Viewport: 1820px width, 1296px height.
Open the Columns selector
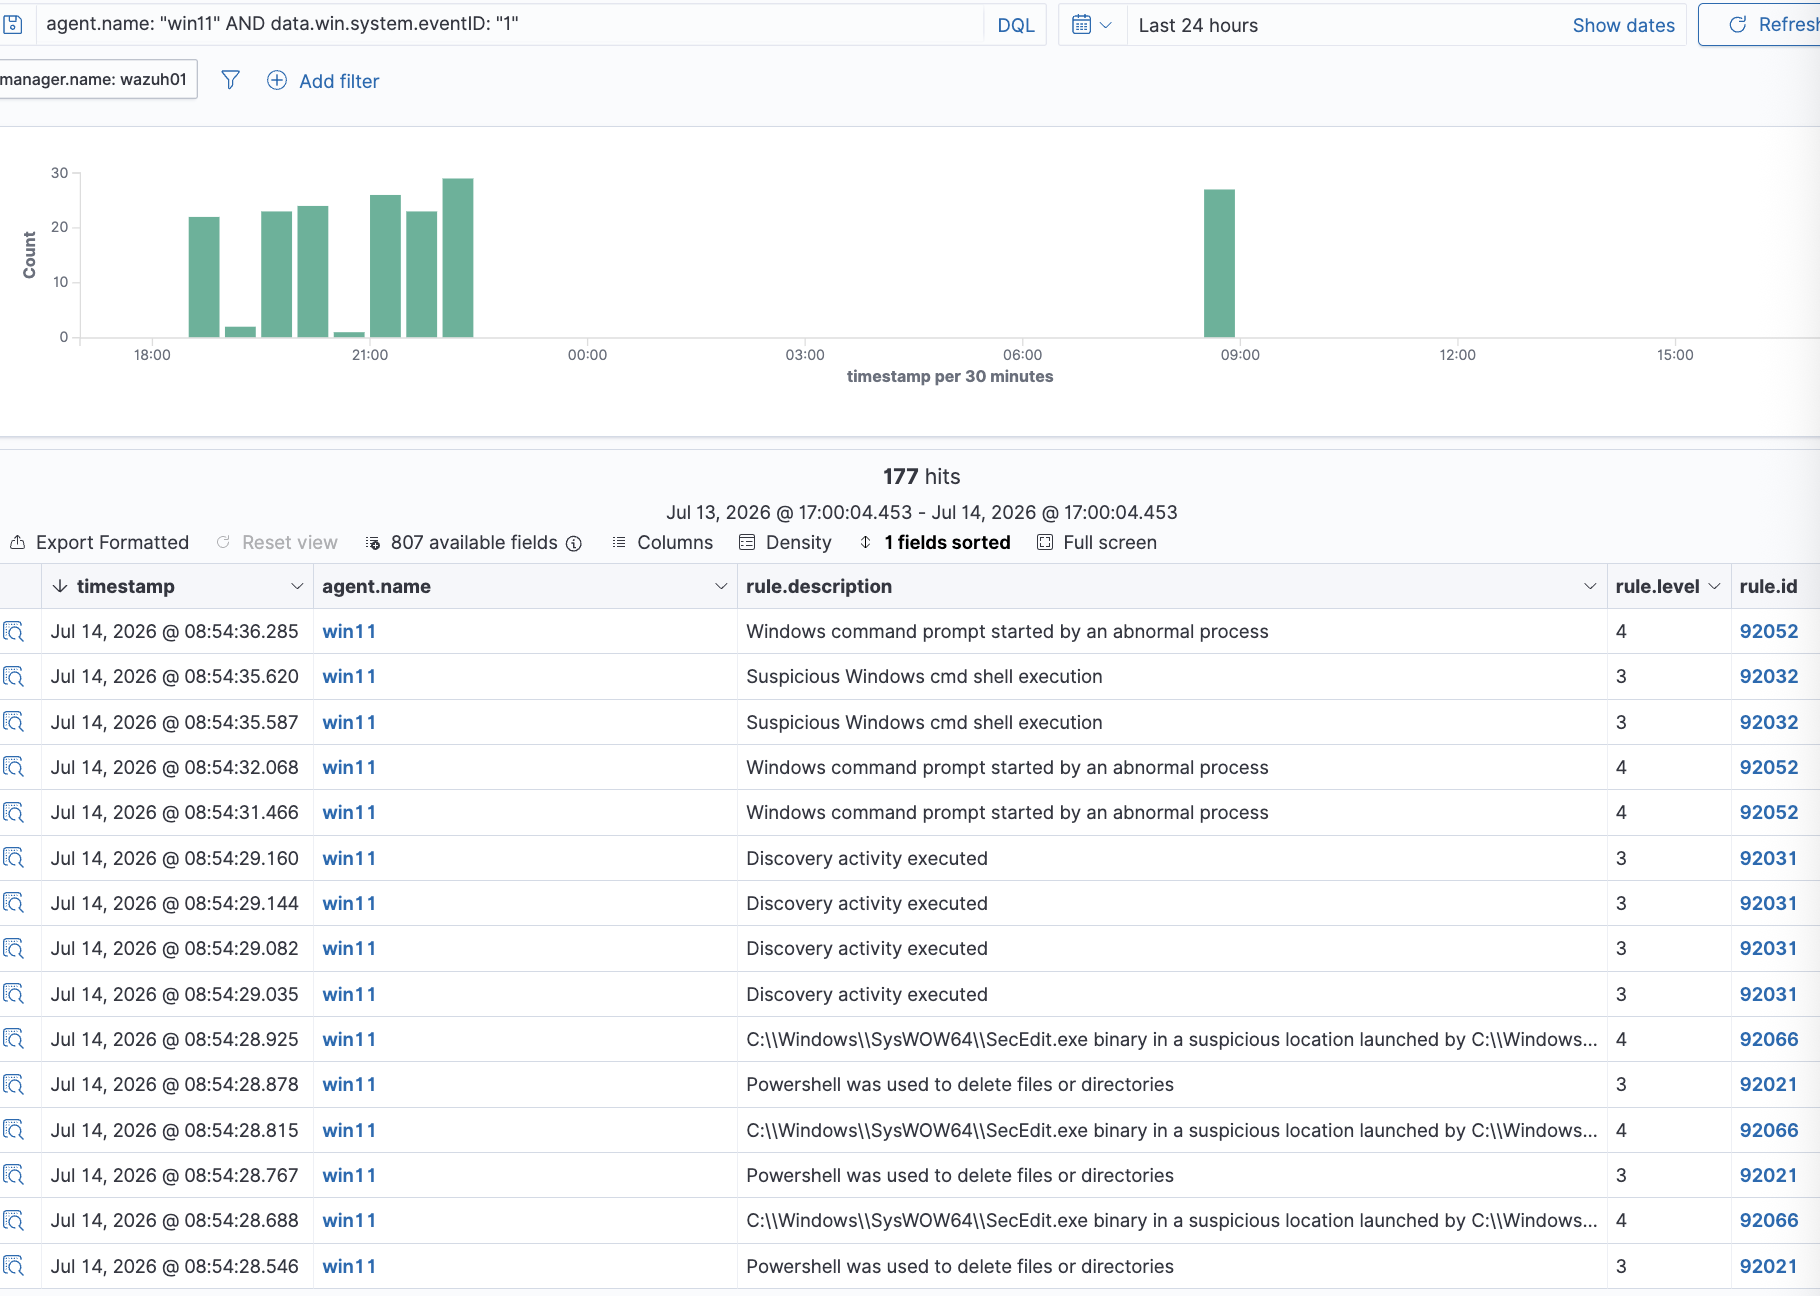[x=662, y=542]
